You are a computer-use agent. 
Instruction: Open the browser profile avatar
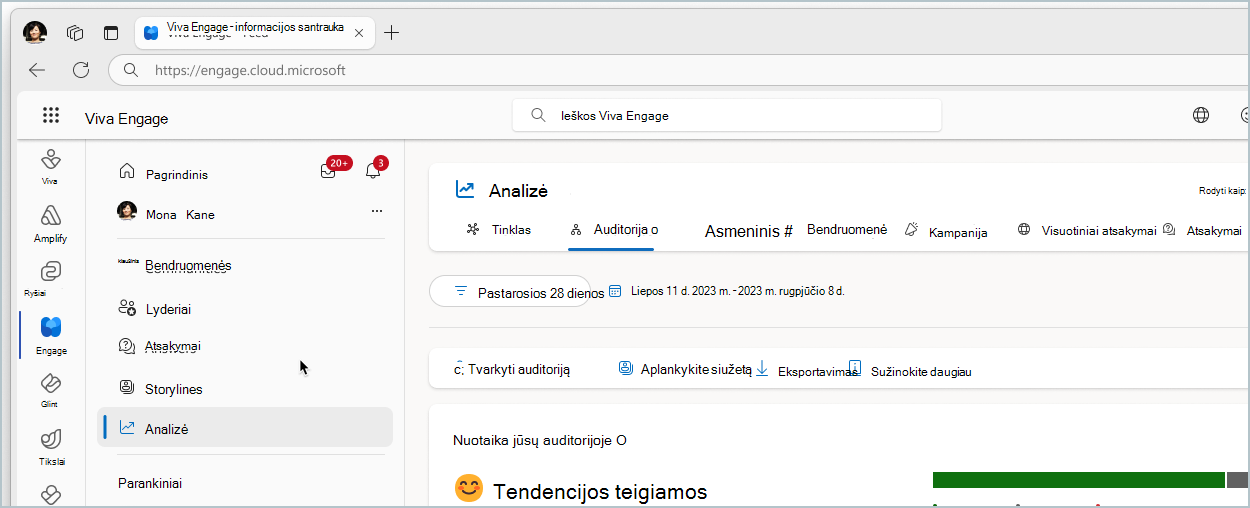[x=35, y=32]
